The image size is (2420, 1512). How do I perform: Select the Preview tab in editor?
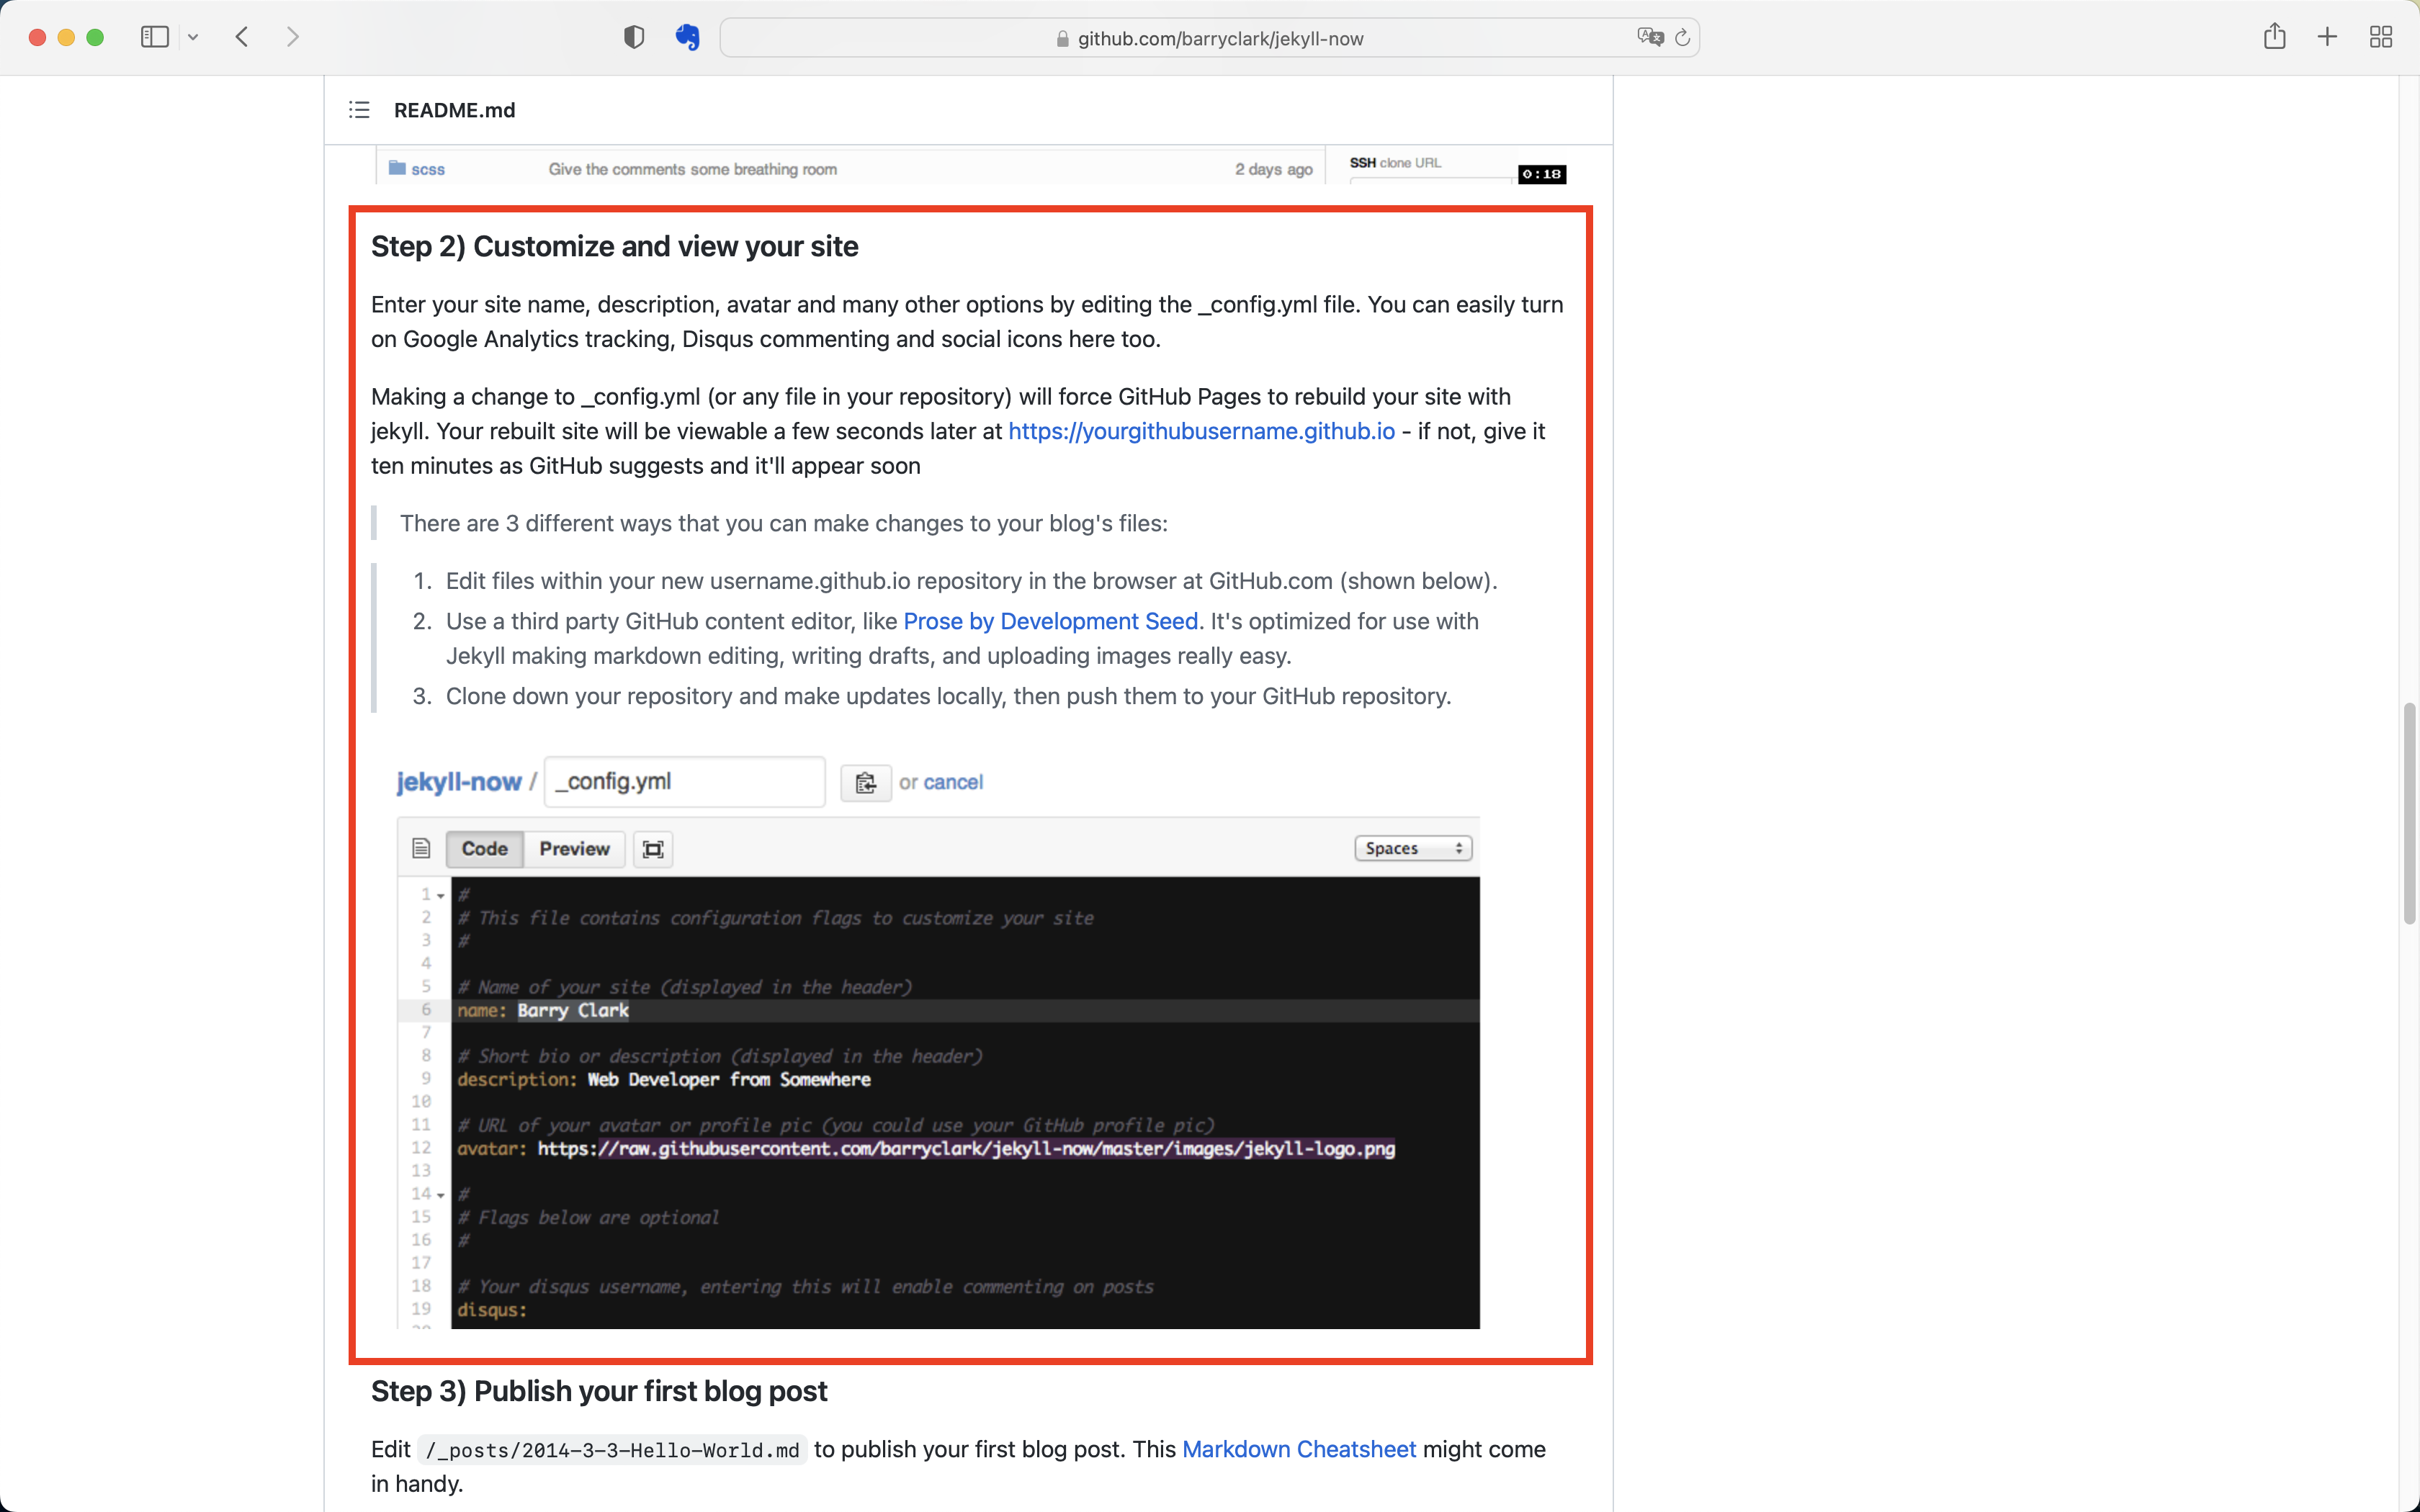[x=574, y=848]
